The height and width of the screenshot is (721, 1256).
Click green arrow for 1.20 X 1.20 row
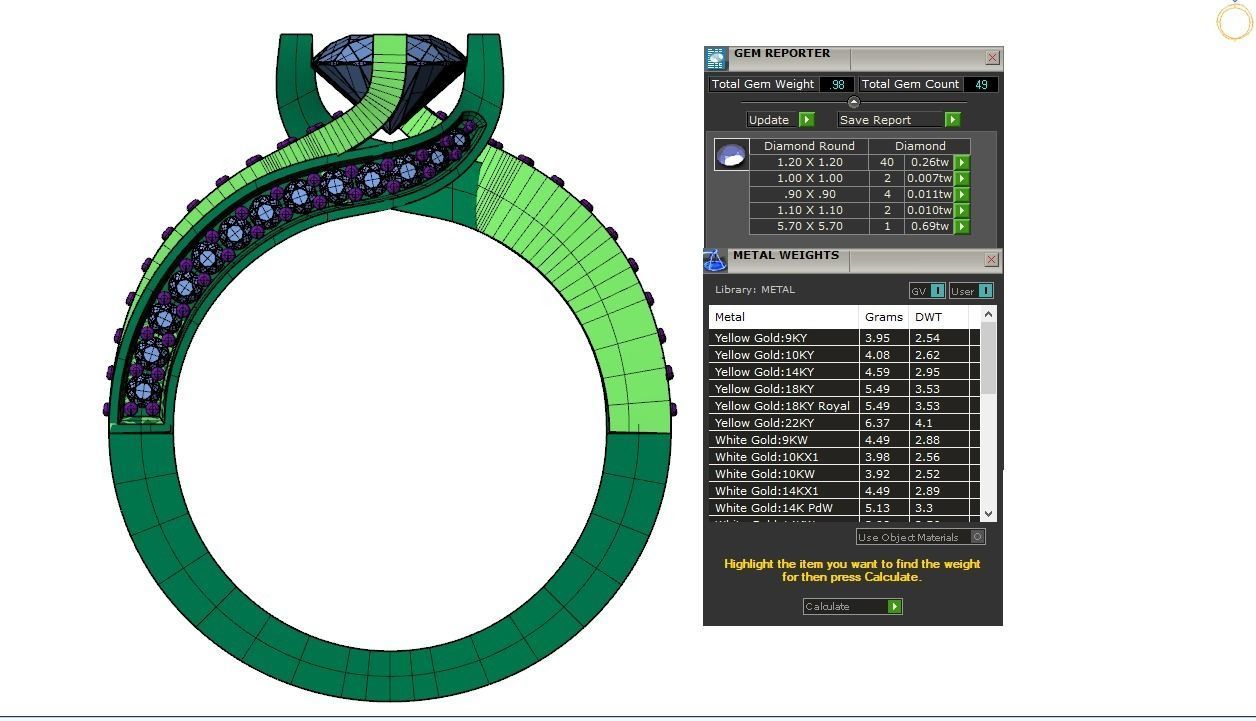pyautogui.click(x=962, y=162)
